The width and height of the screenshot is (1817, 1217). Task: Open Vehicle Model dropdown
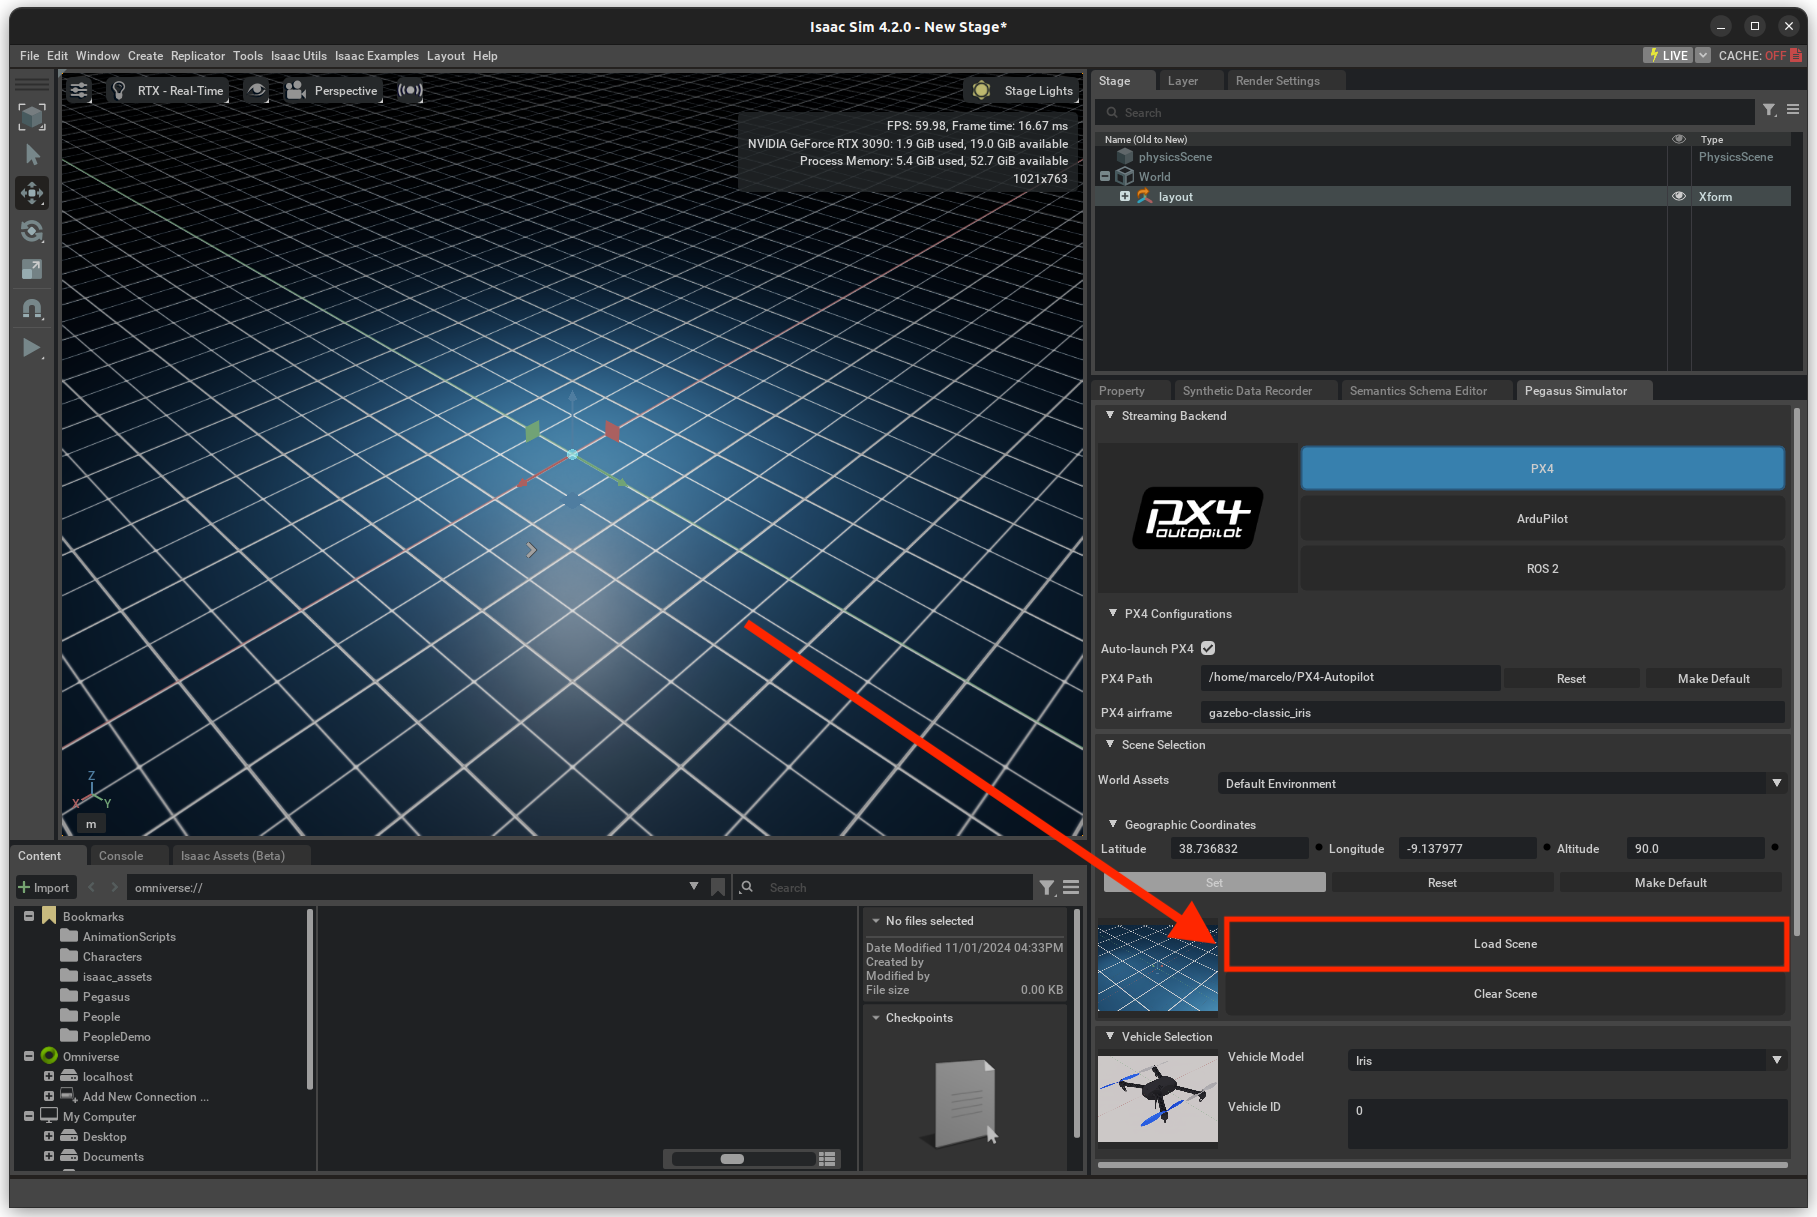coord(1567,1061)
